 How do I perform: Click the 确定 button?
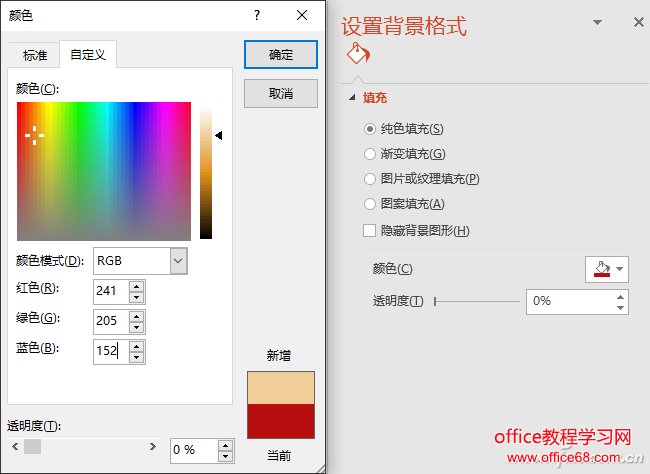click(x=281, y=55)
